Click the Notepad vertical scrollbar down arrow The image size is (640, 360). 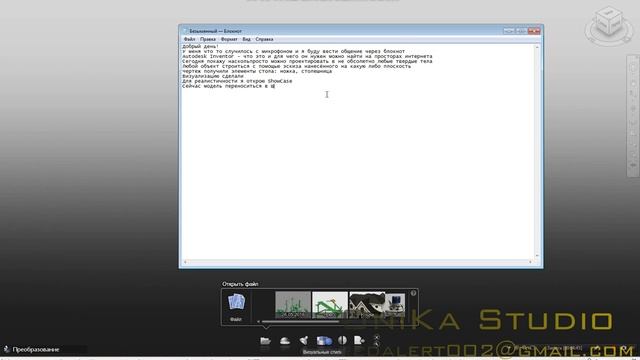point(537,256)
